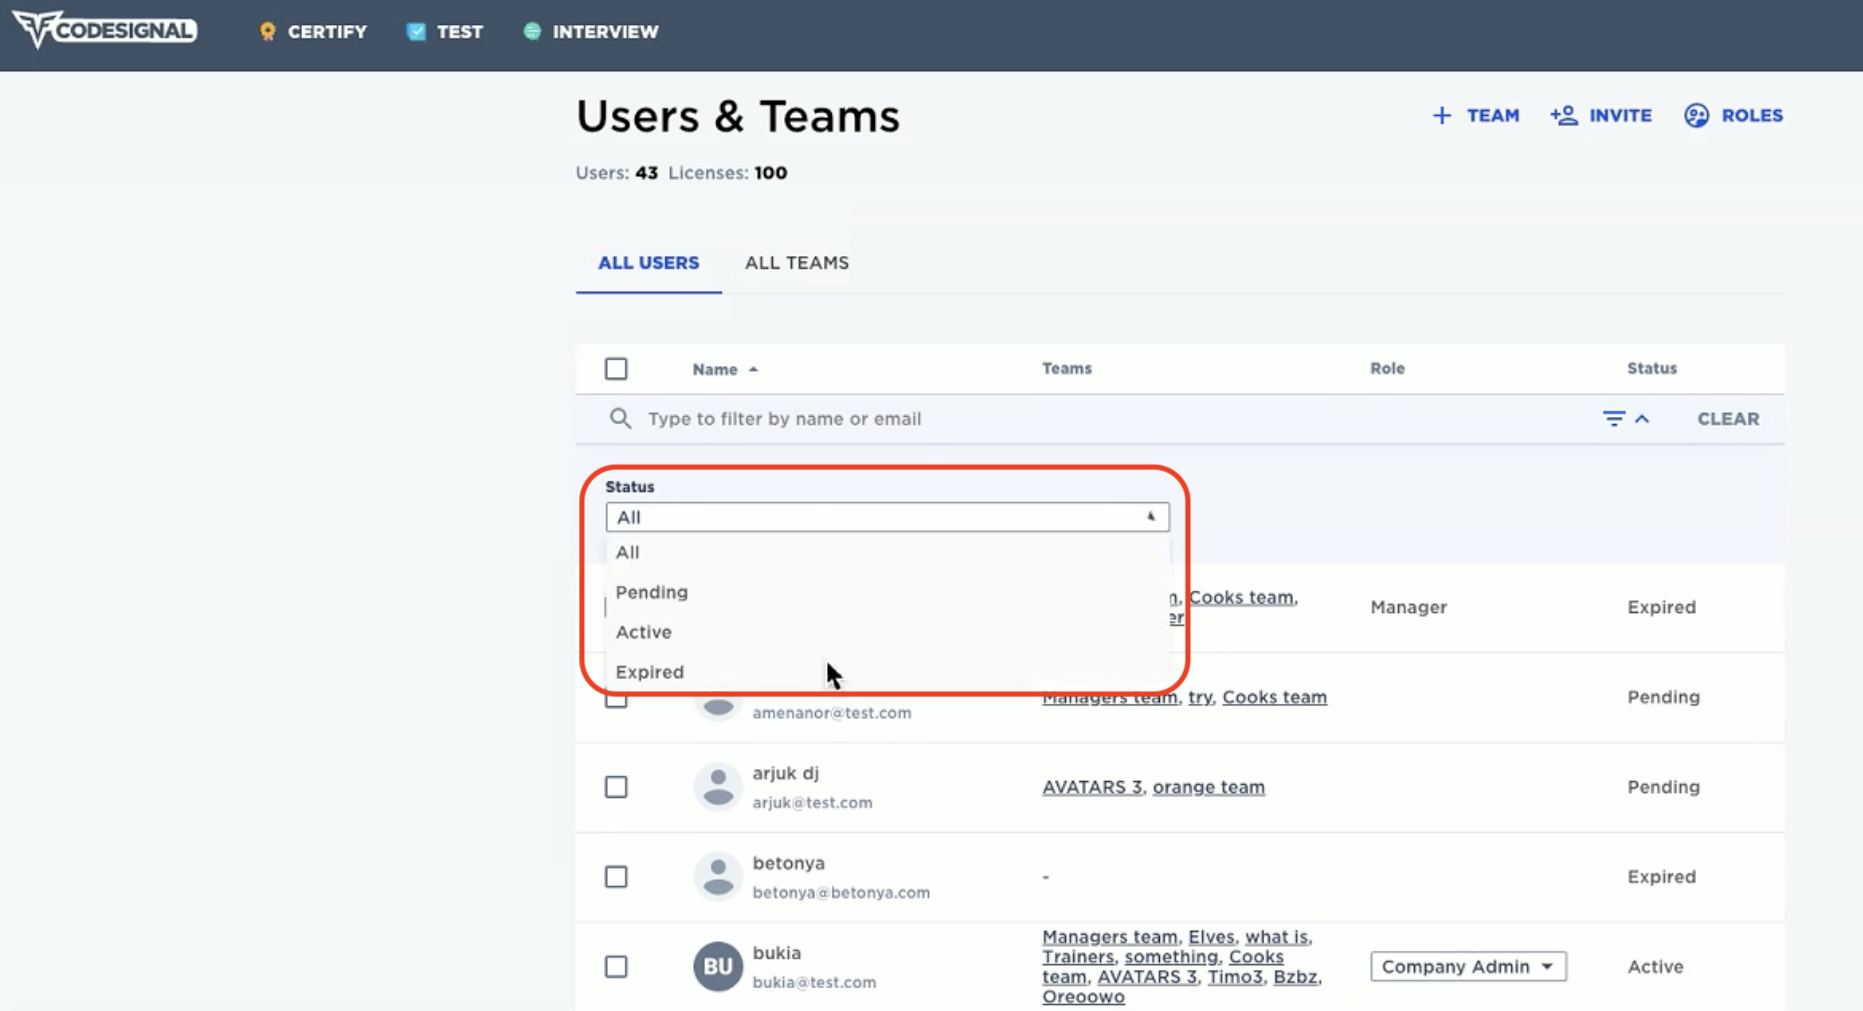Click the CodeSignal logo
1863x1011 pixels.
point(103,29)
